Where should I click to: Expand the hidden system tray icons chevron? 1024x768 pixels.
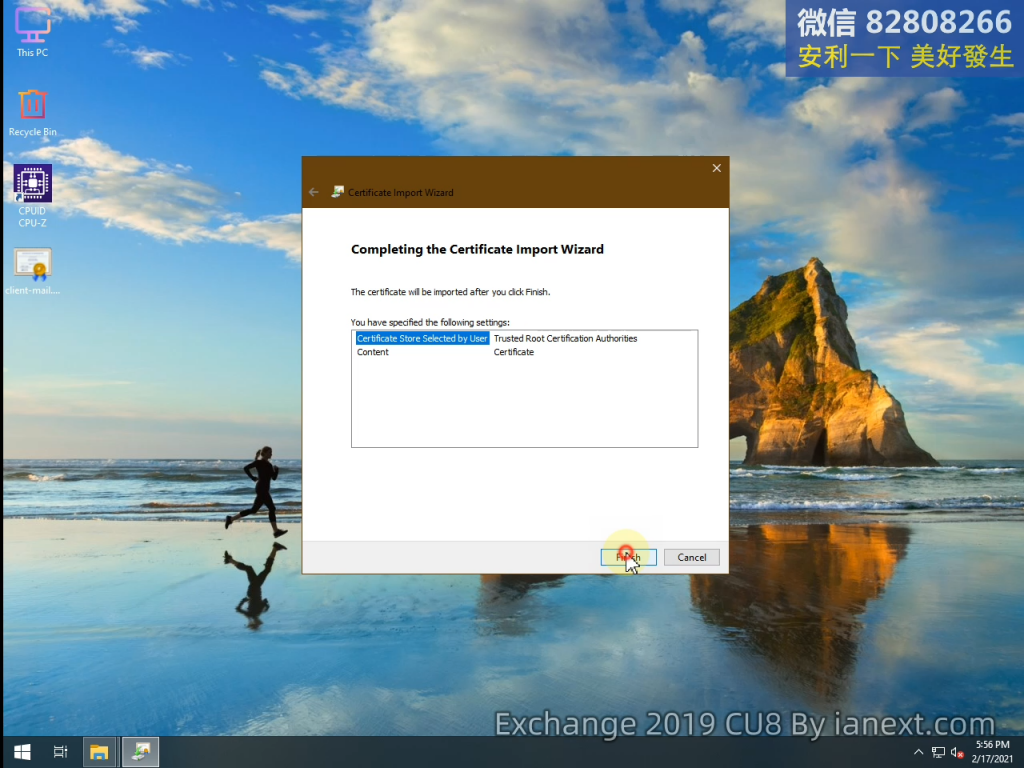point(919,752)
